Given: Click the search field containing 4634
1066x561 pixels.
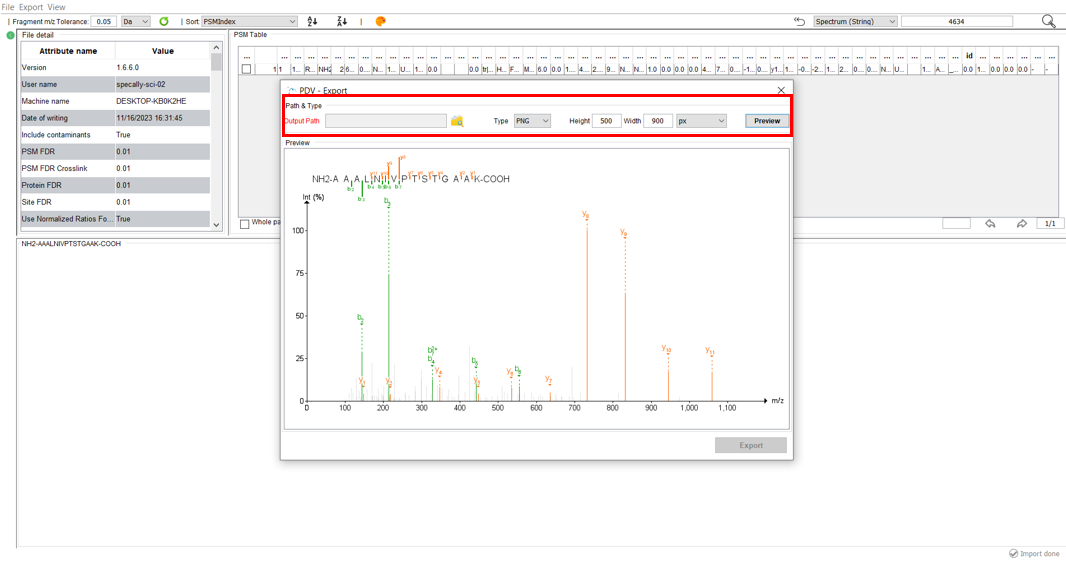Looking at the screenshot, I should [957, 22].
